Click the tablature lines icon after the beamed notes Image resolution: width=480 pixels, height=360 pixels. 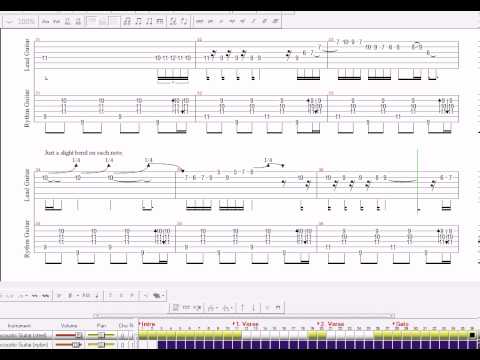tap(160, 21)
